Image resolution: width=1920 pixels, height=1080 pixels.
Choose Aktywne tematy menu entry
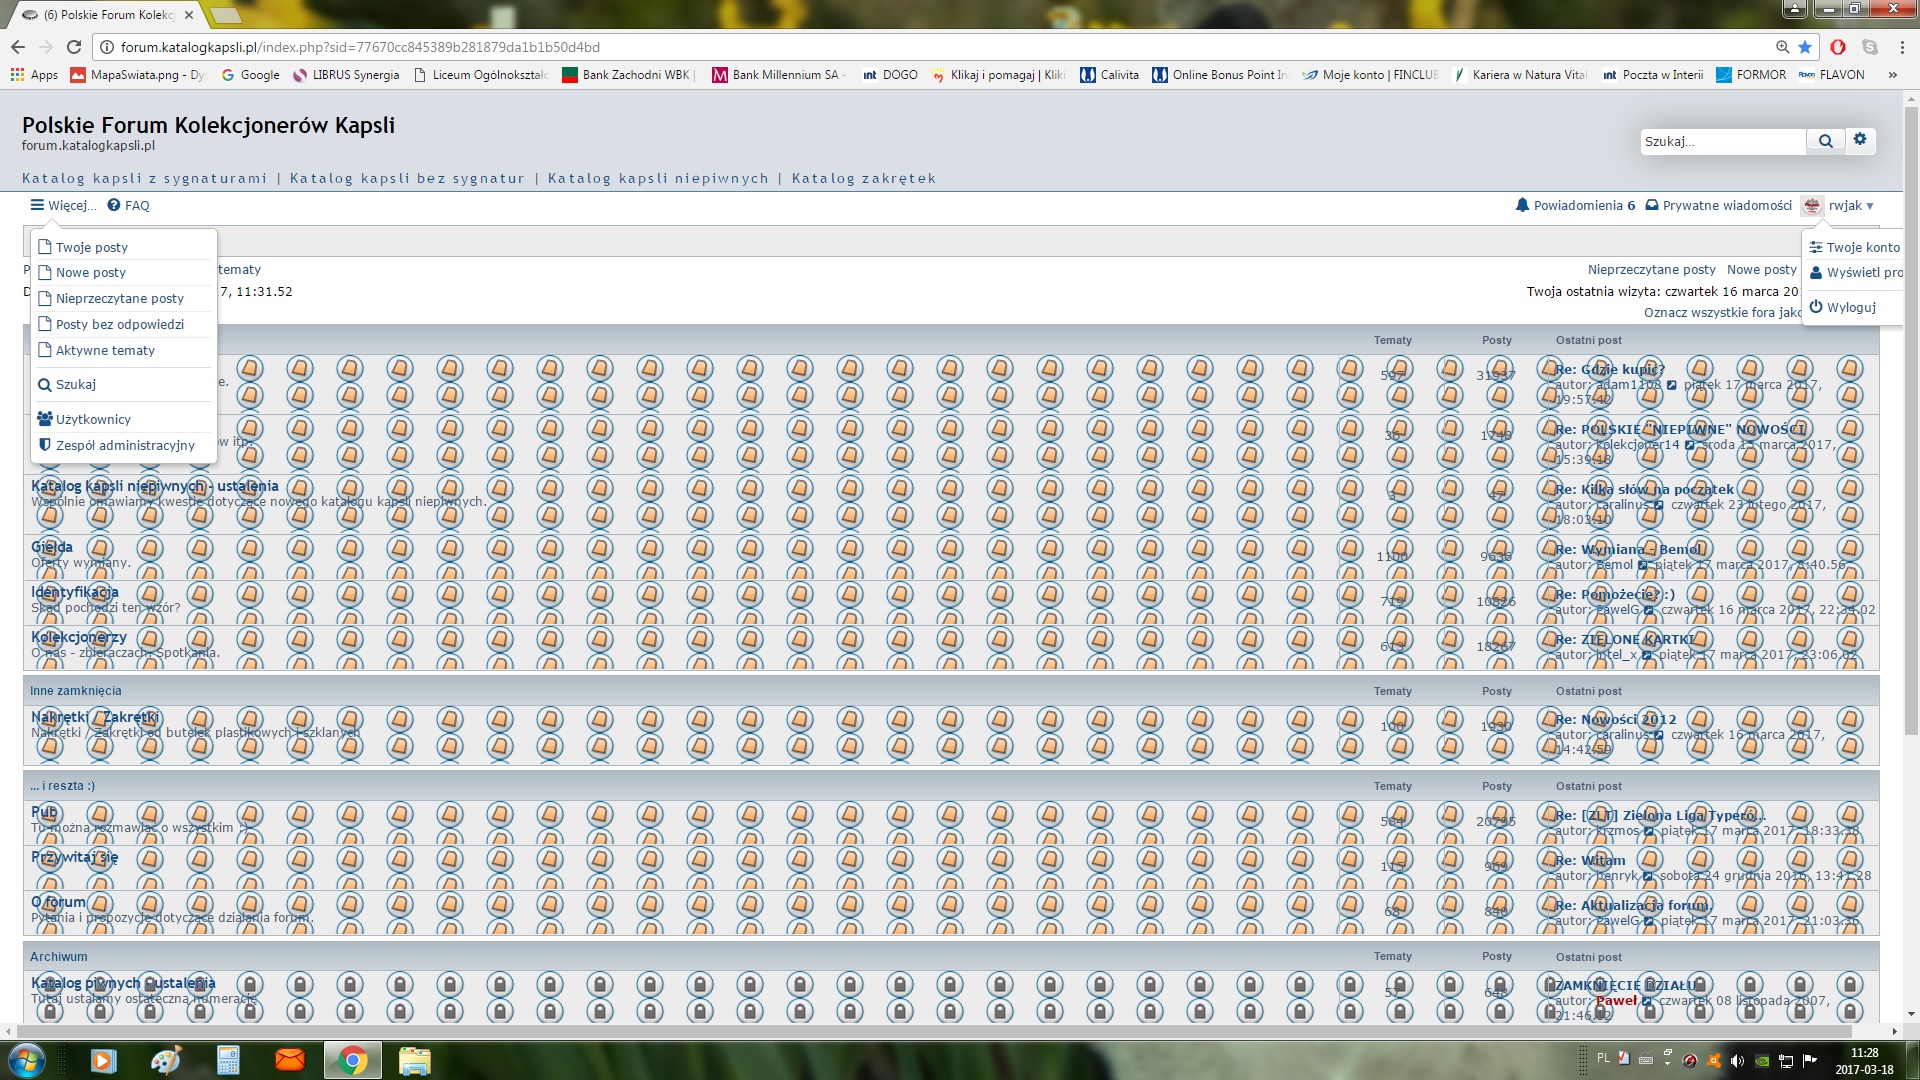[x=105, y=350]
